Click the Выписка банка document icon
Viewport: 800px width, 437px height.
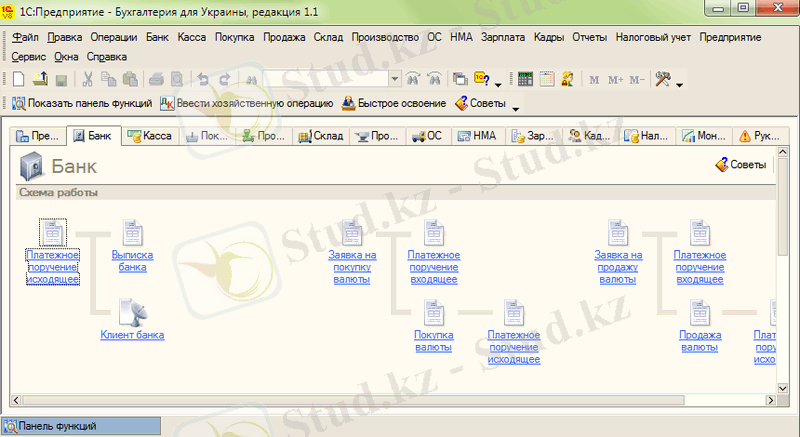(133, 234)
